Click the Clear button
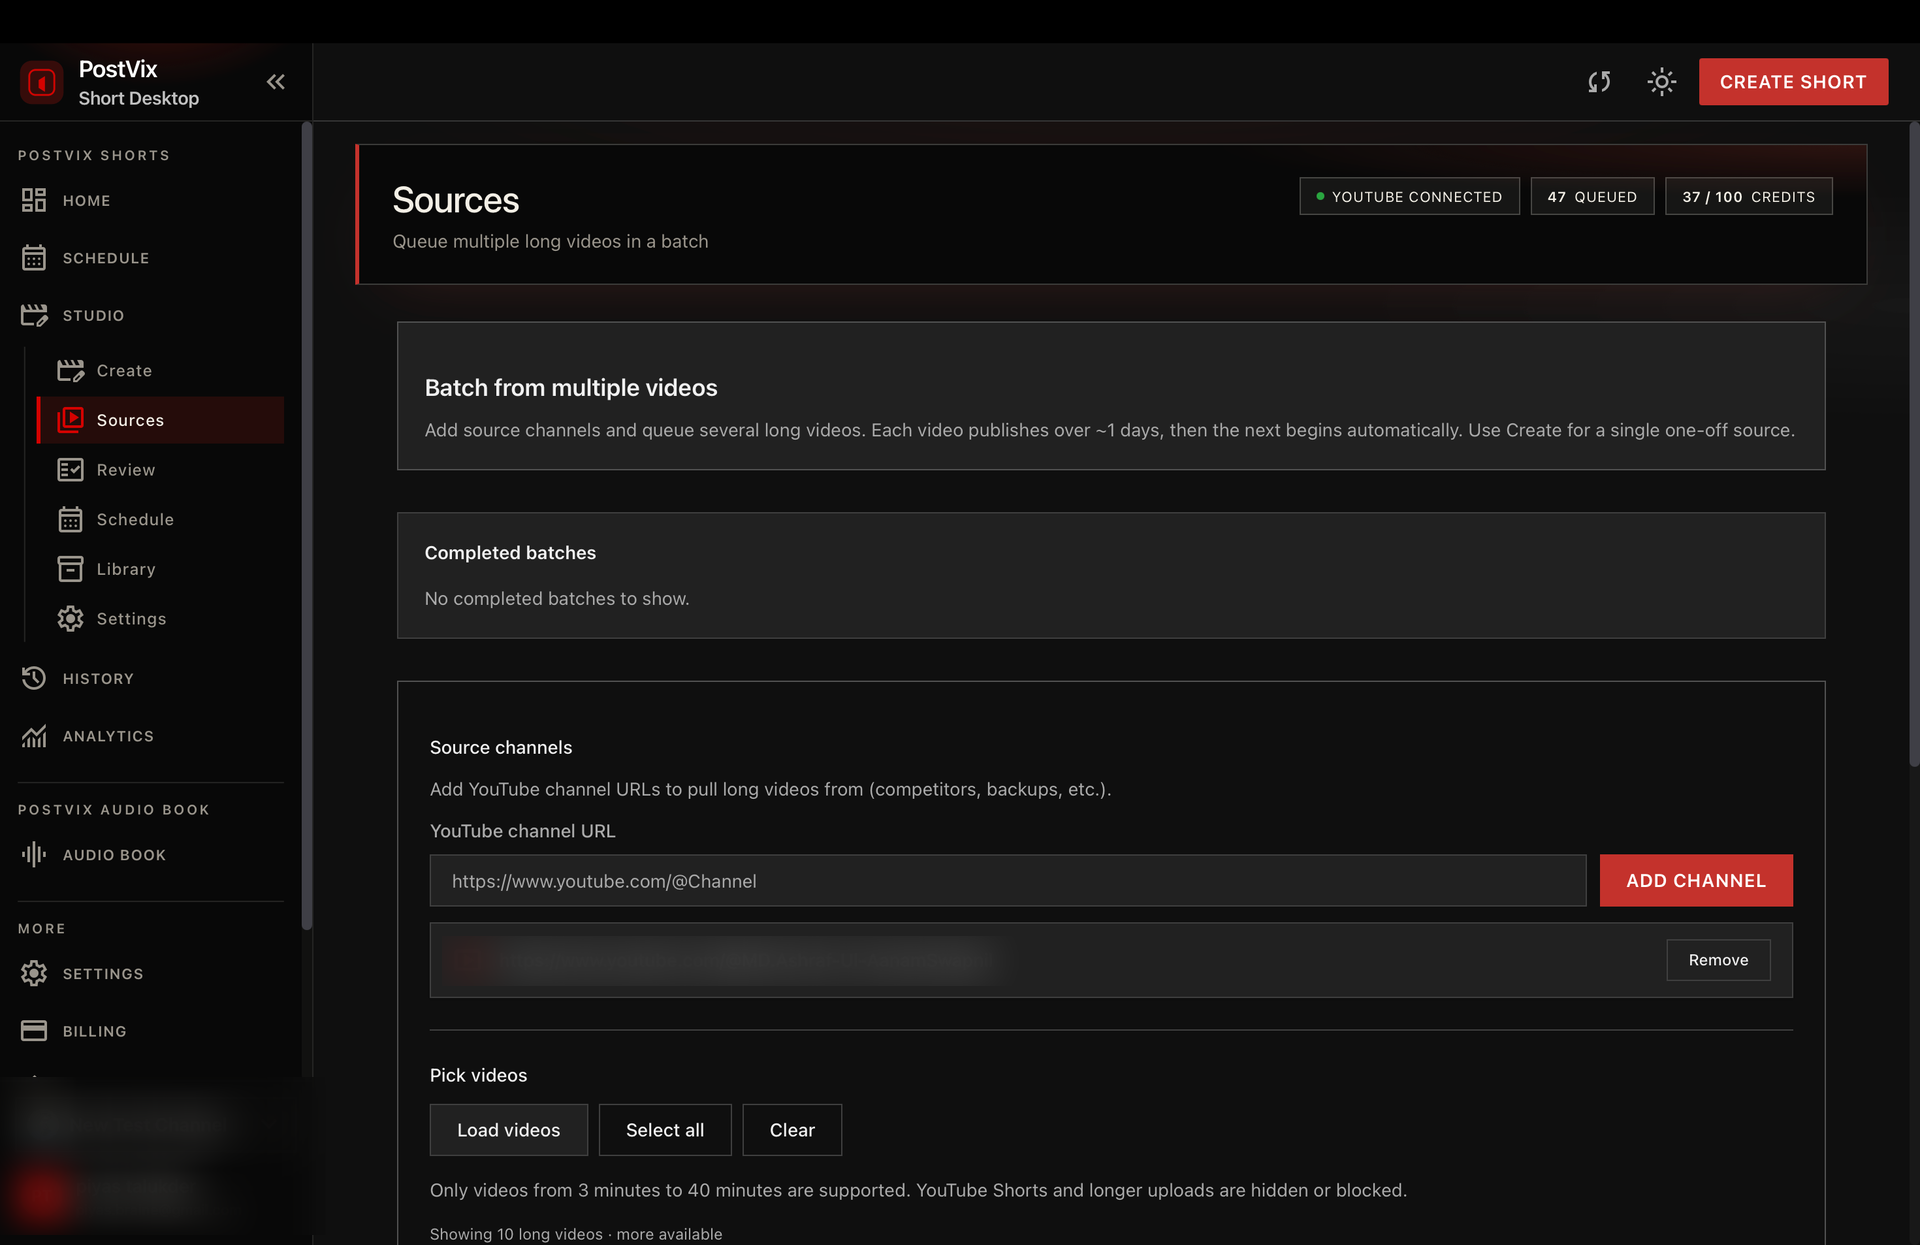 tap(792, 1130)
